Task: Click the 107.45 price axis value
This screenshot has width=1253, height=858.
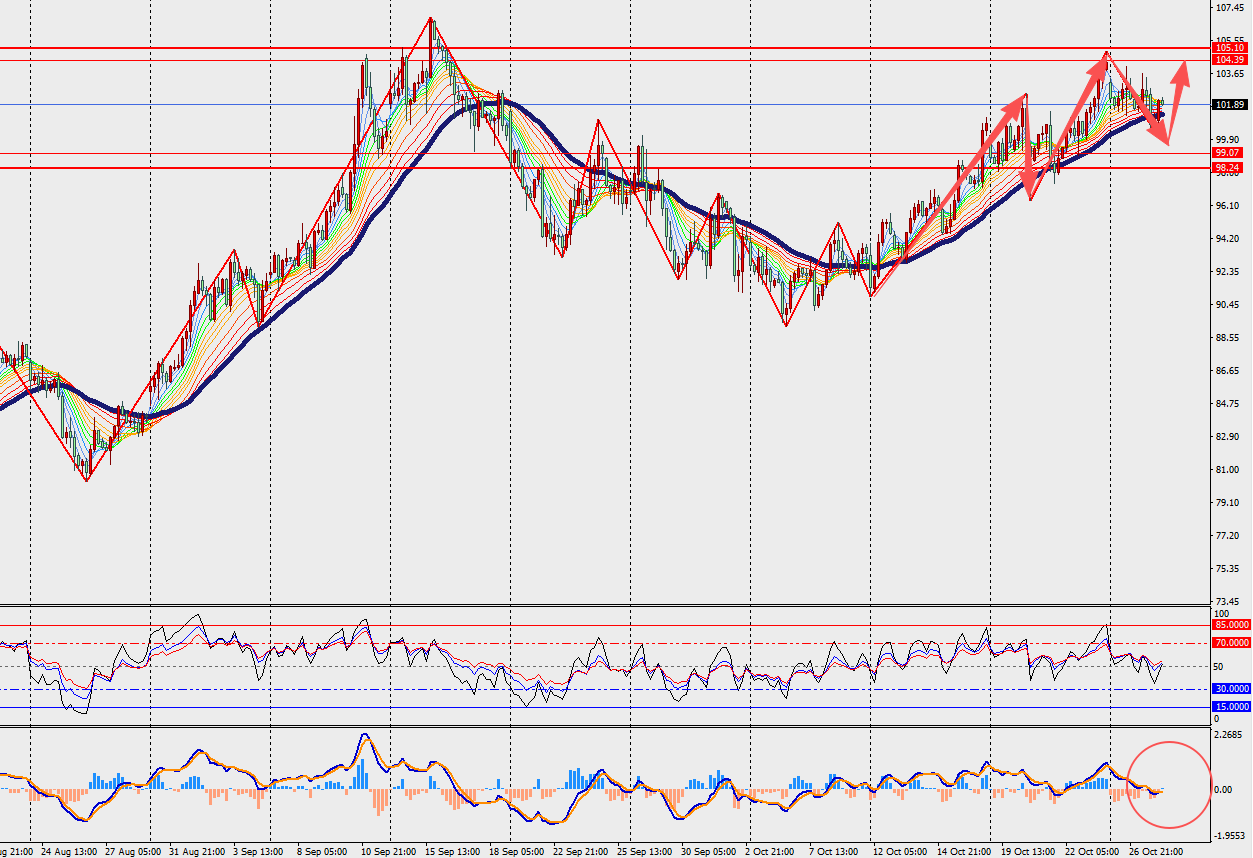Action: 1229,8
